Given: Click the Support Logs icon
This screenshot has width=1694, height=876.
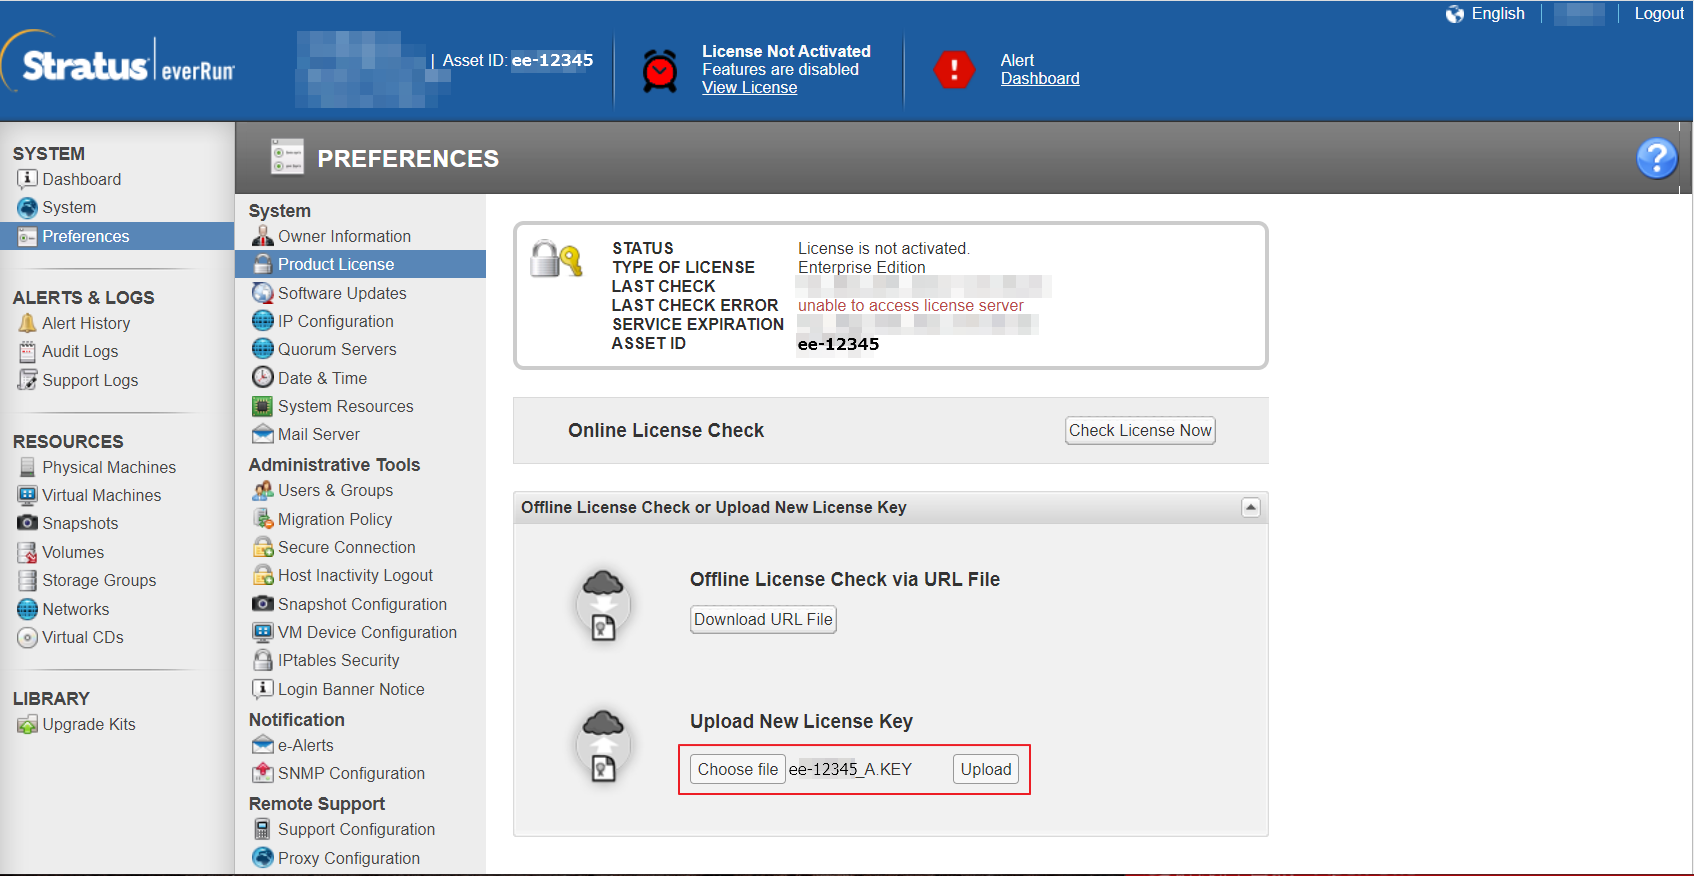Looking at the screenshot, I should pyautogui.click(x=27, y=380).
